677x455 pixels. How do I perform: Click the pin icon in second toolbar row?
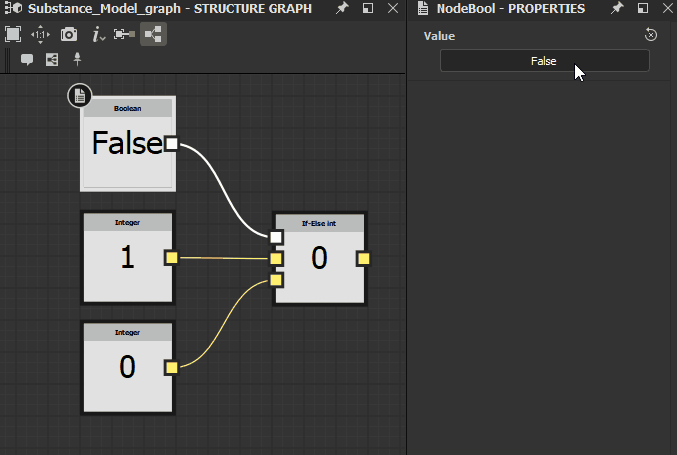(77, 59)
